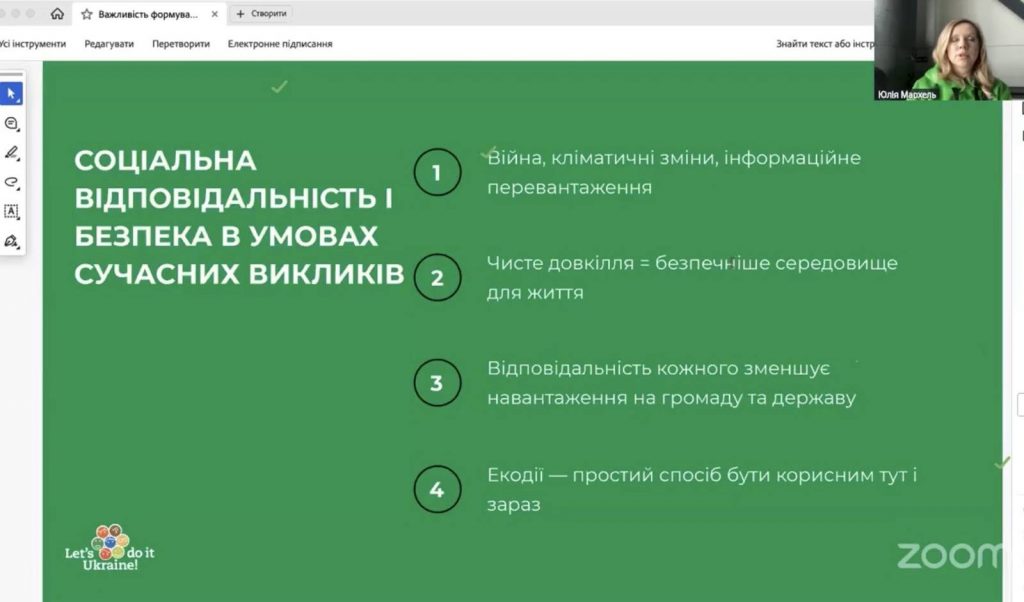This screenshot has width=1024, height=602.
Task: Click Юлія Мархель video thumbnail
Action: [948, 50]
